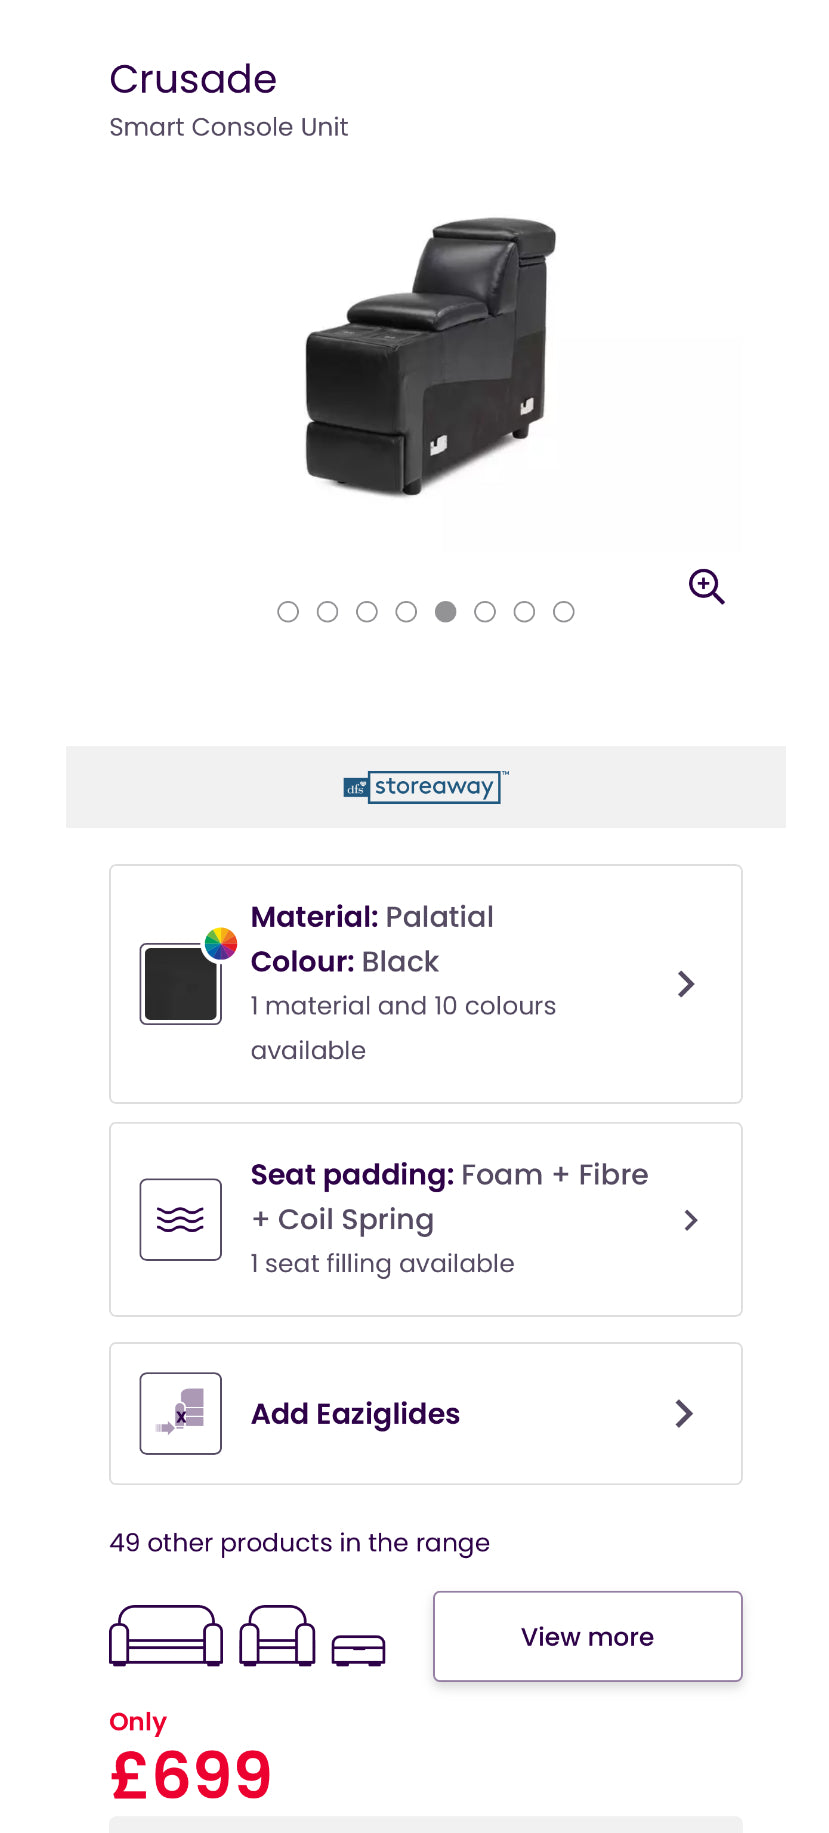Image resolution: width=829 pixels, height=1833 pixels.
Task: Select the sixth image carousel dot
Action: [x=485, y=612]
